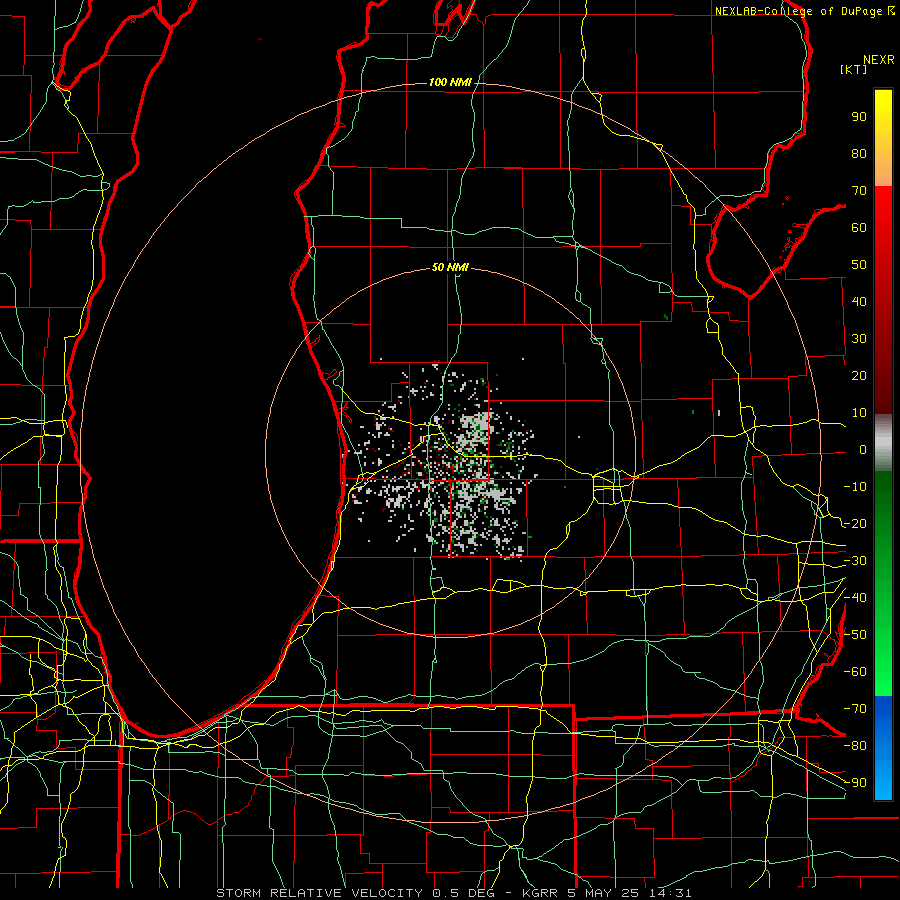The image size is (900, 900).
Task: Click the 10 value on velocity scale
Action: [x=859, y=413]
